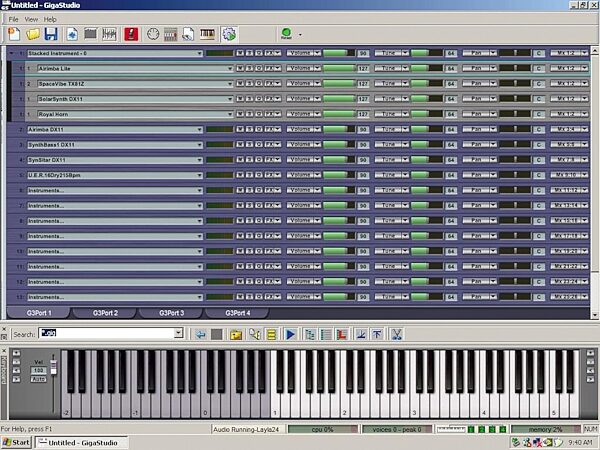Open the Pan dropdown on channel 5 row
600x450 pixels.
point(493,175)
